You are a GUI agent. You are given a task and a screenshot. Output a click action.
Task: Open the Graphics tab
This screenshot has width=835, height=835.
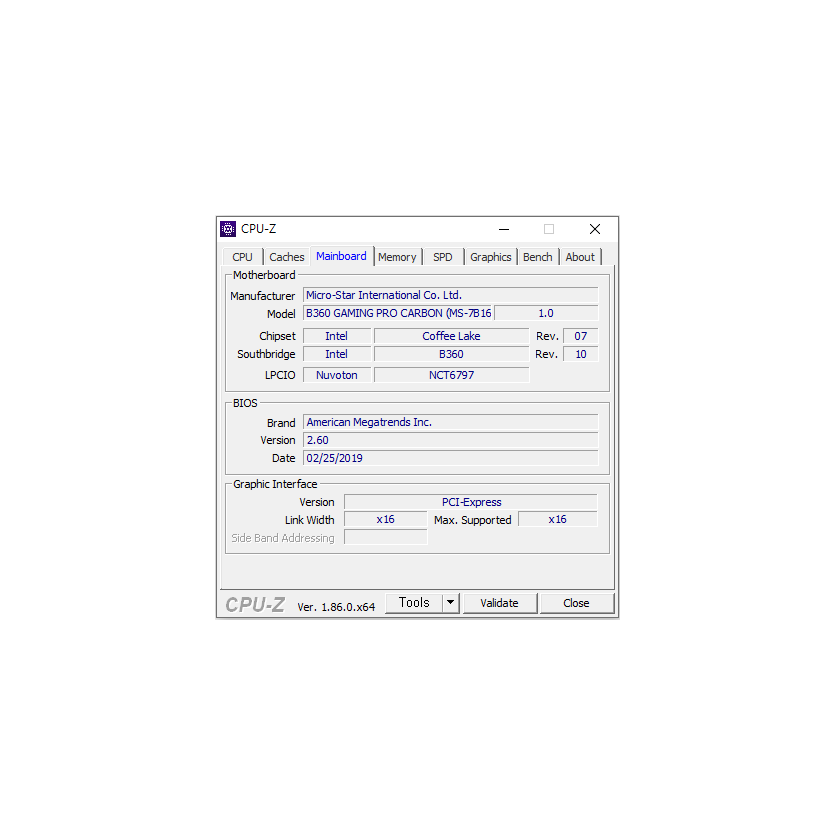490,257
